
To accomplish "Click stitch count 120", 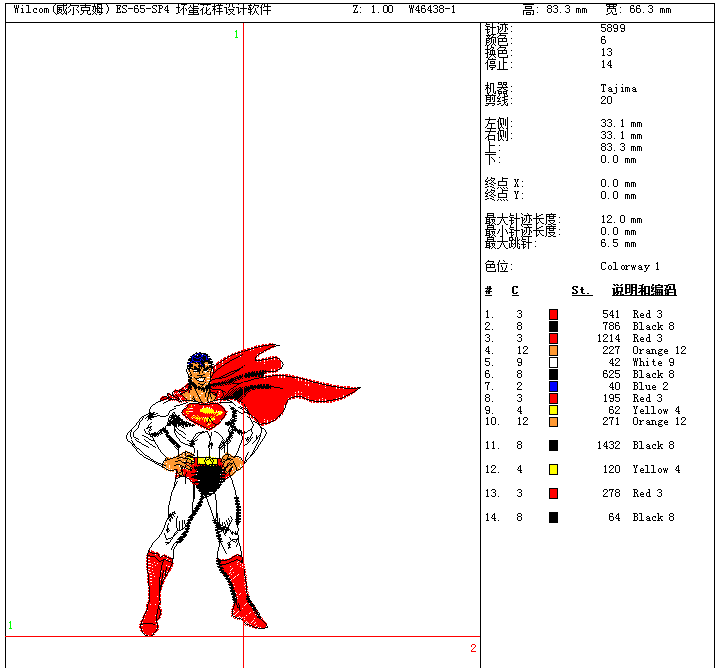I will (611, 470).
